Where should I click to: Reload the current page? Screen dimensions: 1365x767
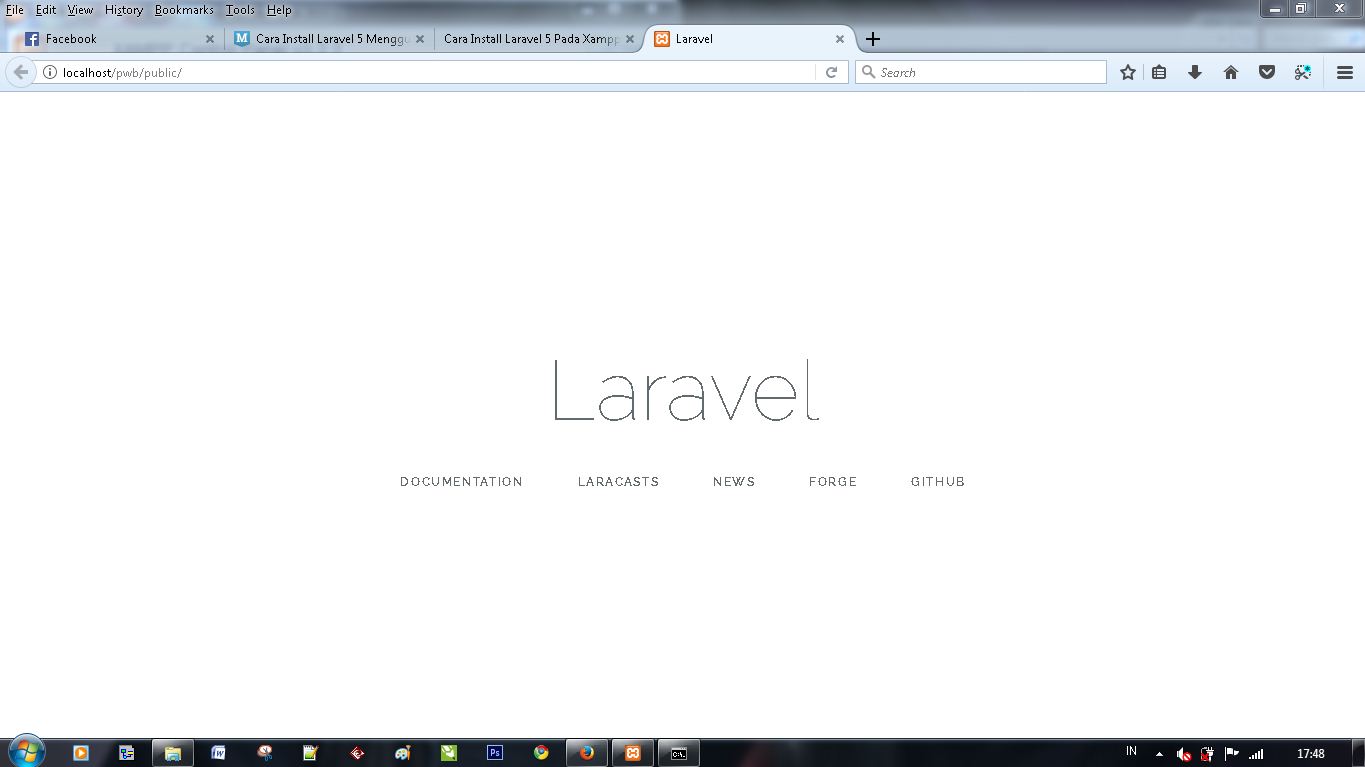tap(831, 72)
